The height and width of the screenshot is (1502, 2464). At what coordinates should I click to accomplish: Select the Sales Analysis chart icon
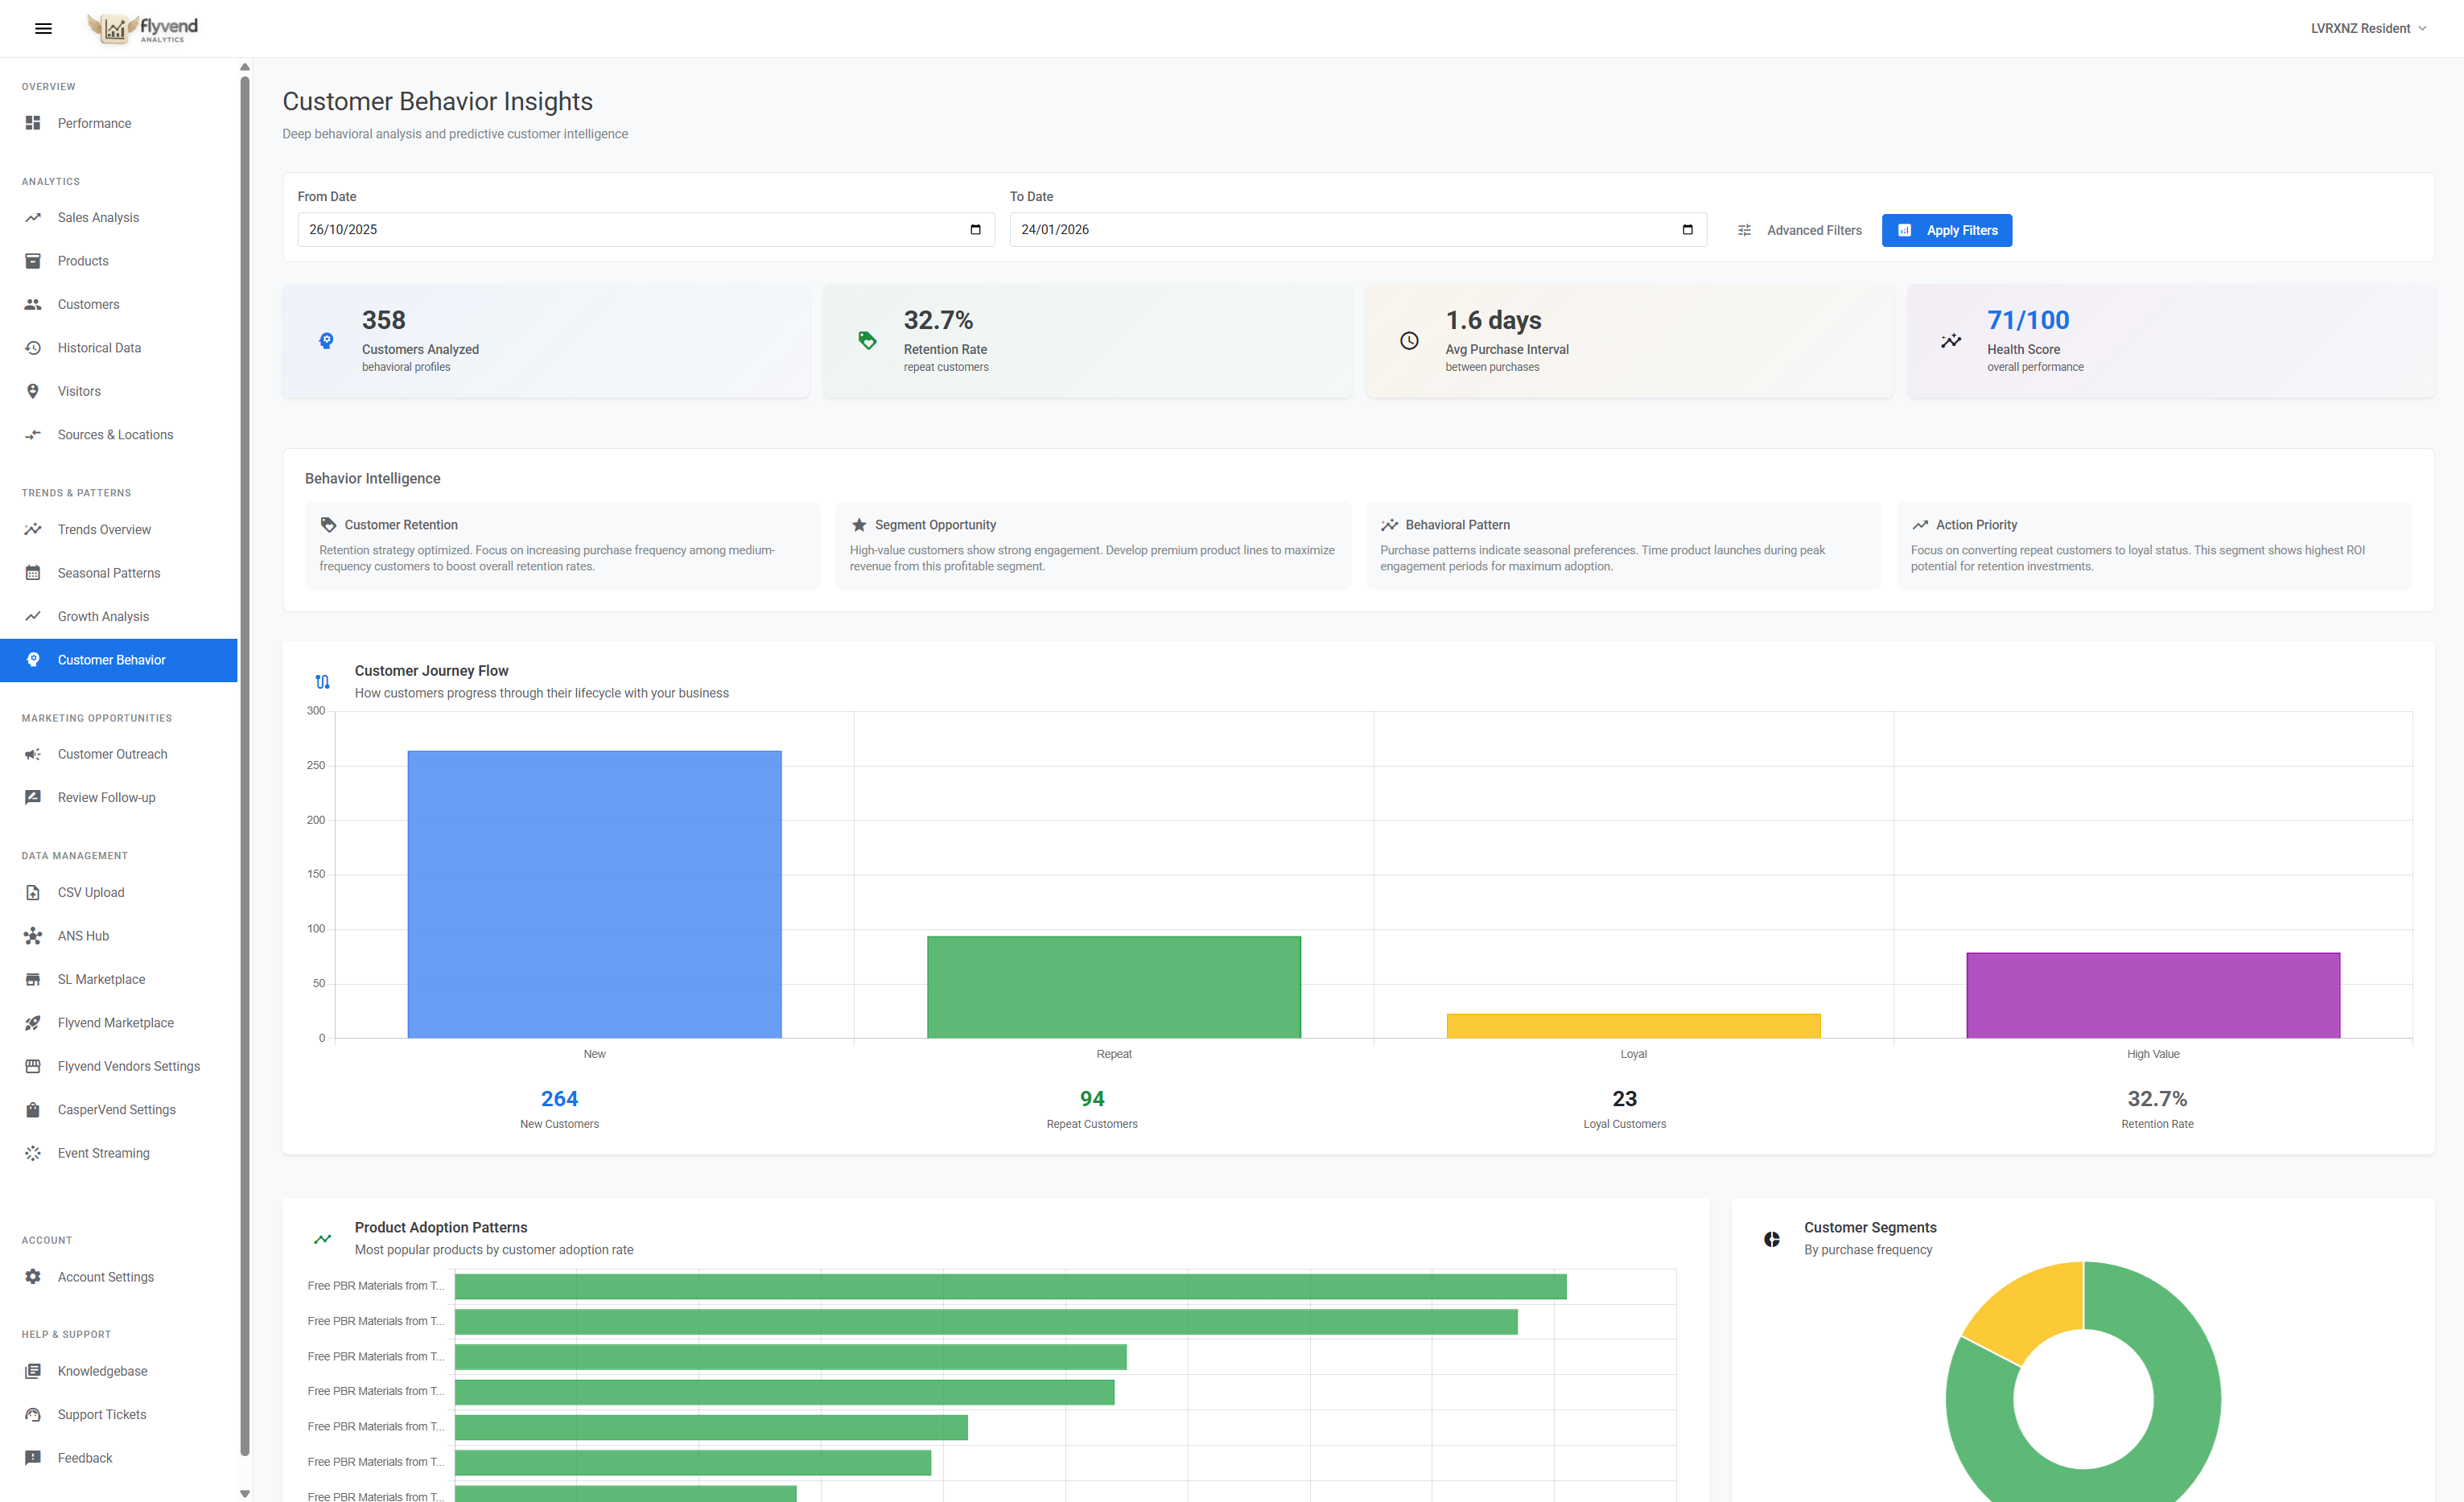coord(33,217)
